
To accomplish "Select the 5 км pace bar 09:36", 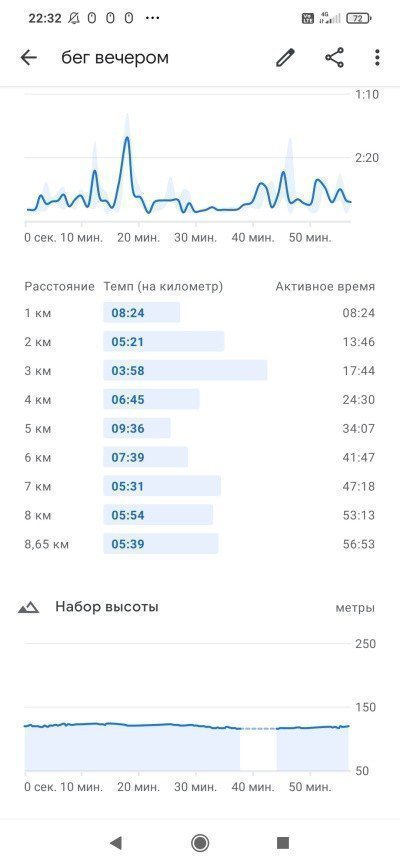I will coord(137,428).
